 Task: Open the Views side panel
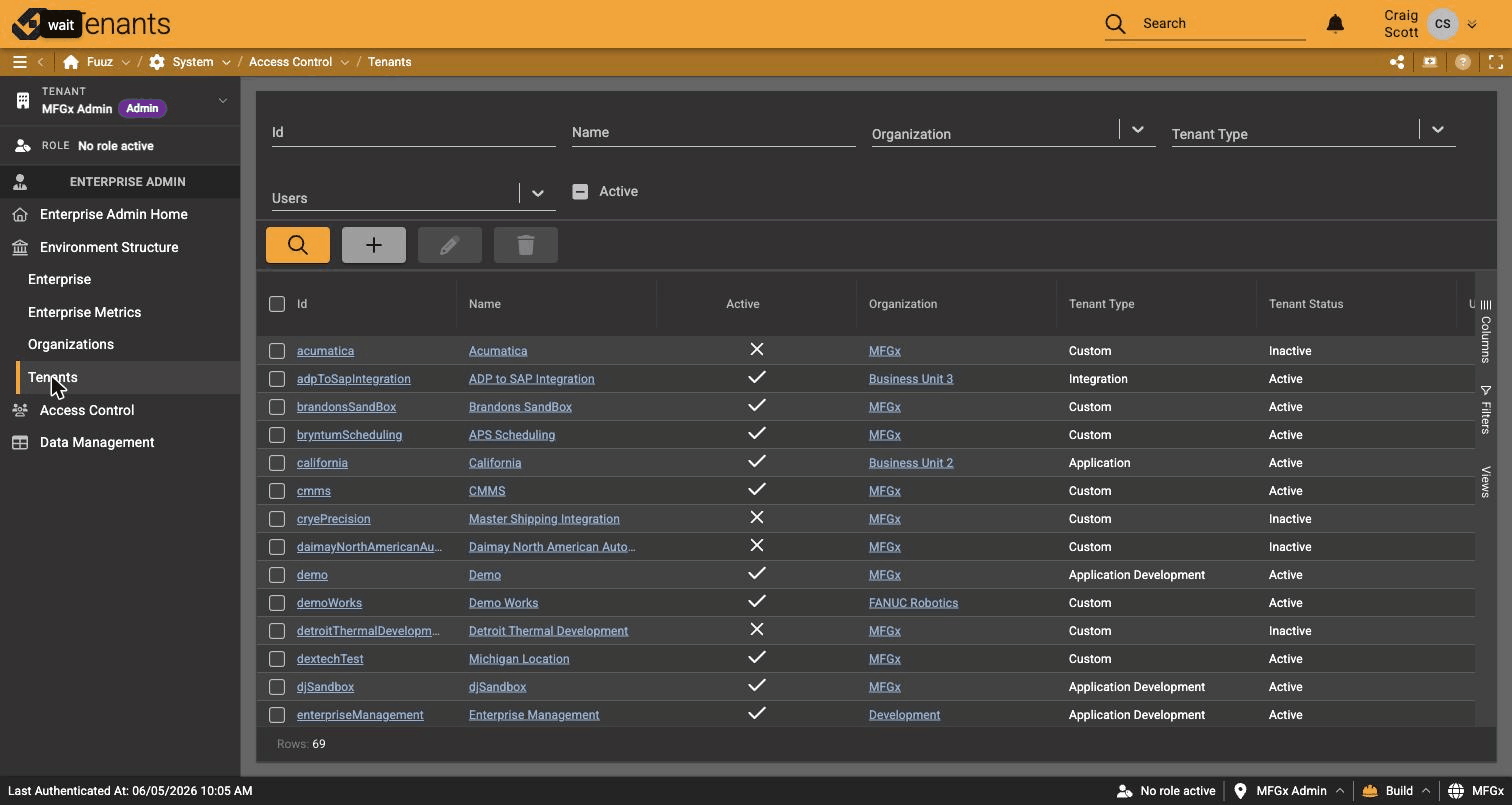[1486, 481]
